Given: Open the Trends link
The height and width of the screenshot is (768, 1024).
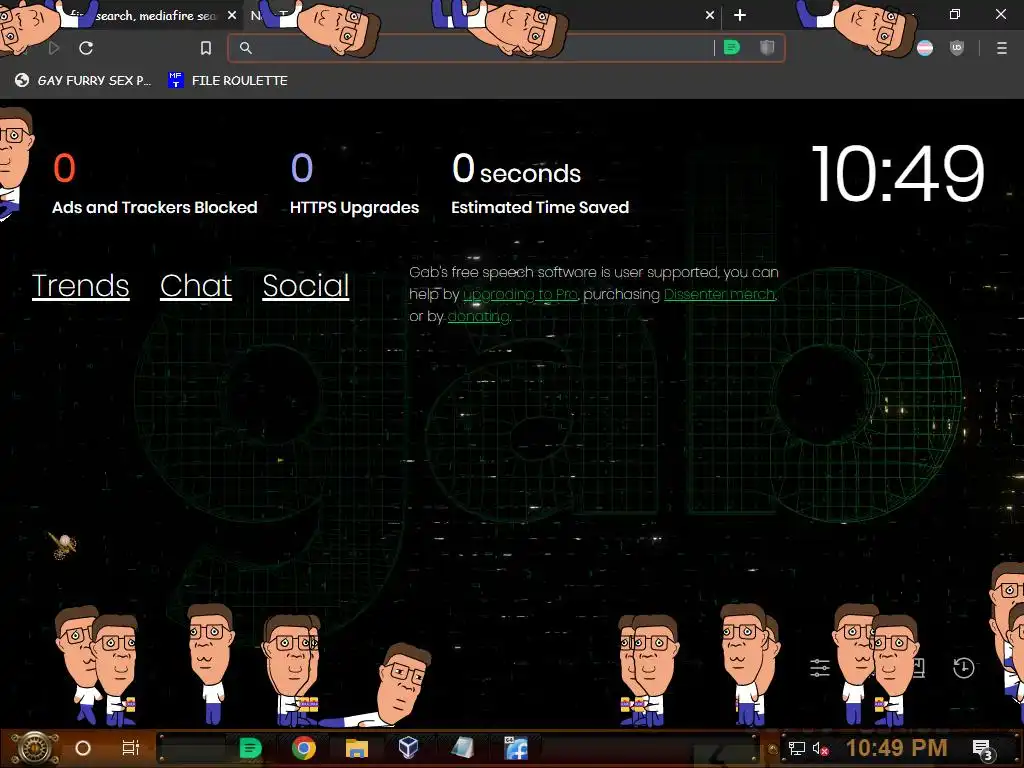Looking at the screenshot, I should (x=80, y=285).
